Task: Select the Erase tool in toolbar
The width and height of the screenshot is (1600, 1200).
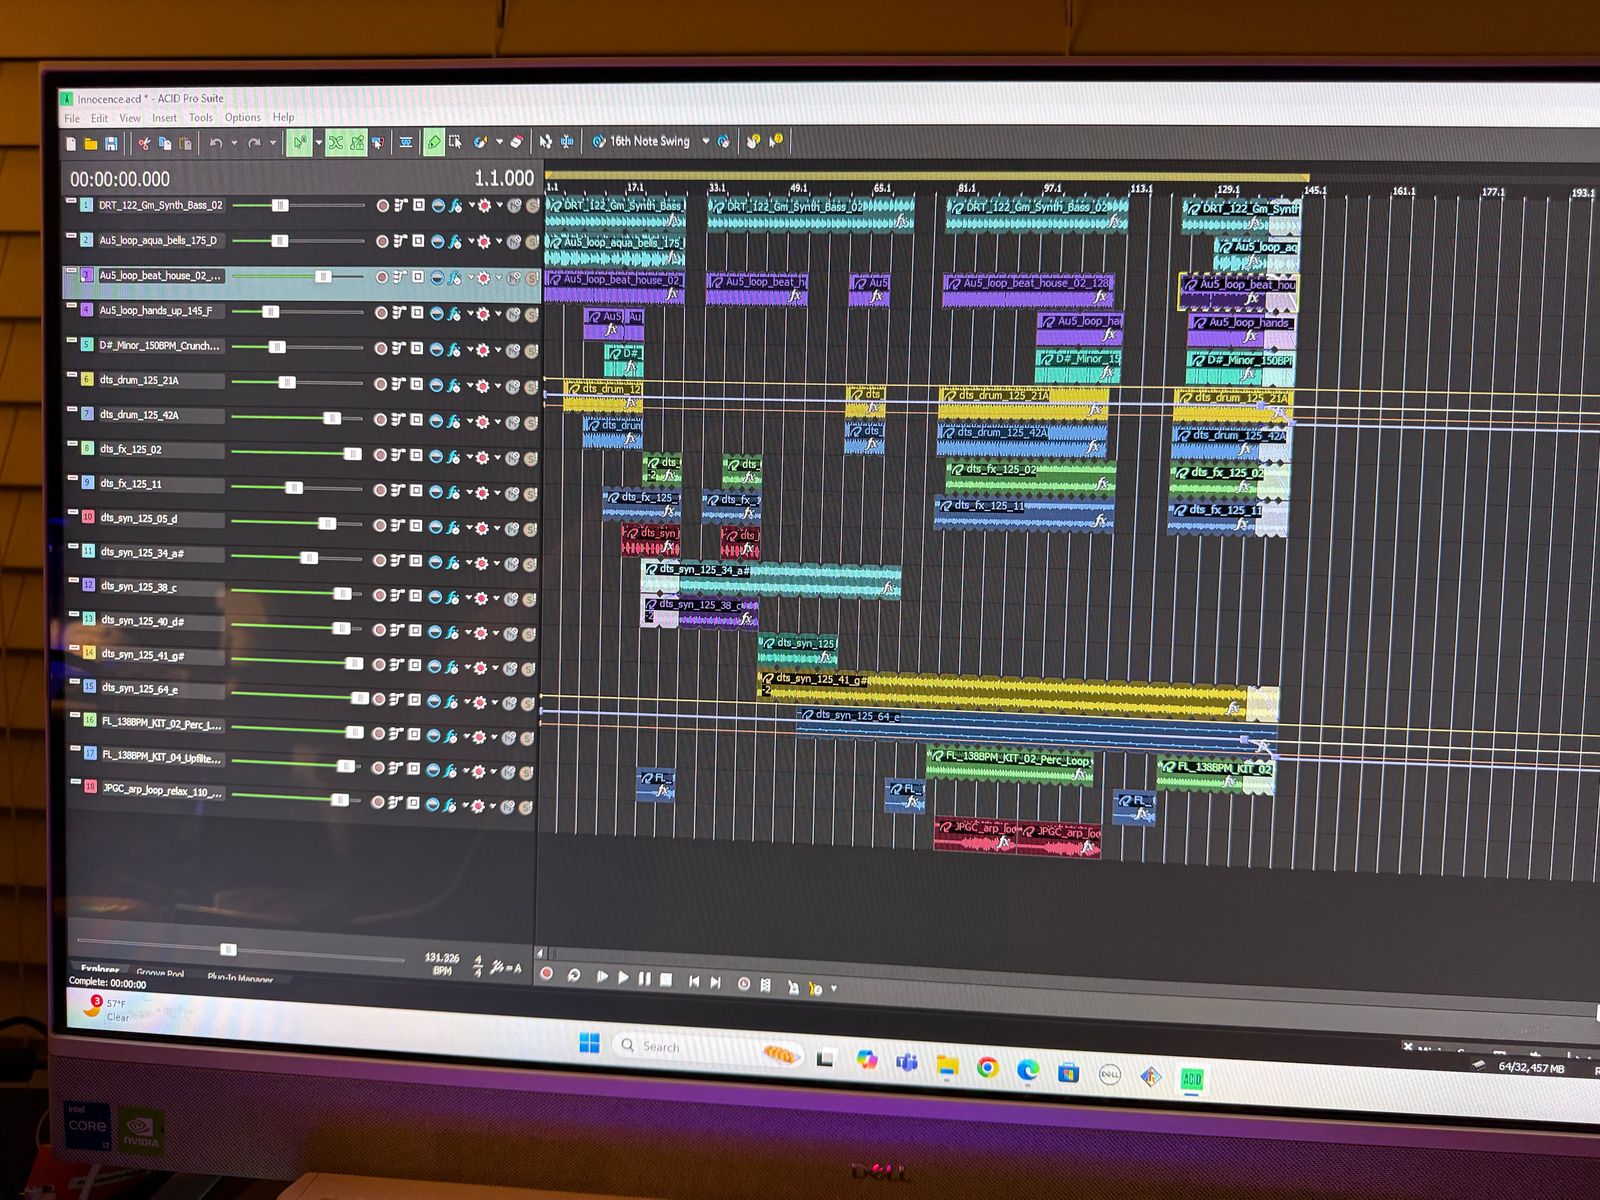Action: click(516, 142)
